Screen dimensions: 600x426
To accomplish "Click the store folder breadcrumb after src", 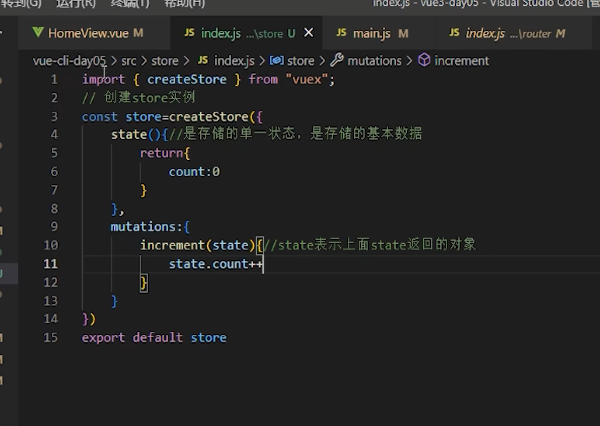I will (165, 61).
